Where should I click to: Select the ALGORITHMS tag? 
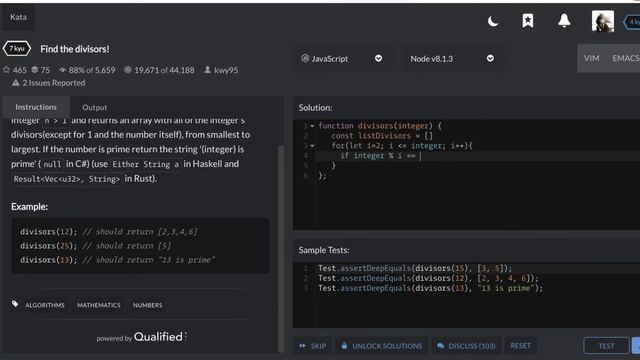click(45, 305)
